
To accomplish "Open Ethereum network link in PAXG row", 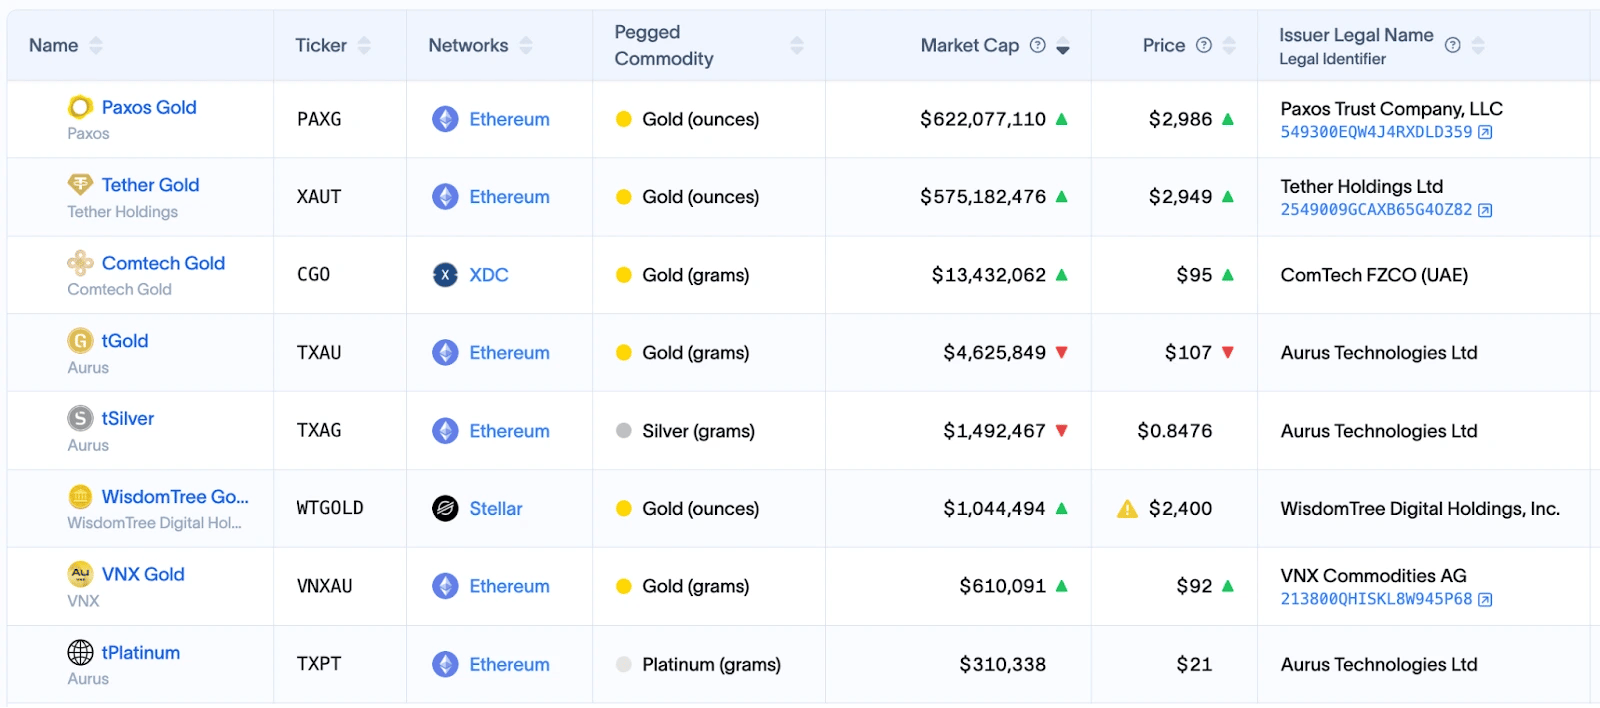I will [x=509, y=119].
